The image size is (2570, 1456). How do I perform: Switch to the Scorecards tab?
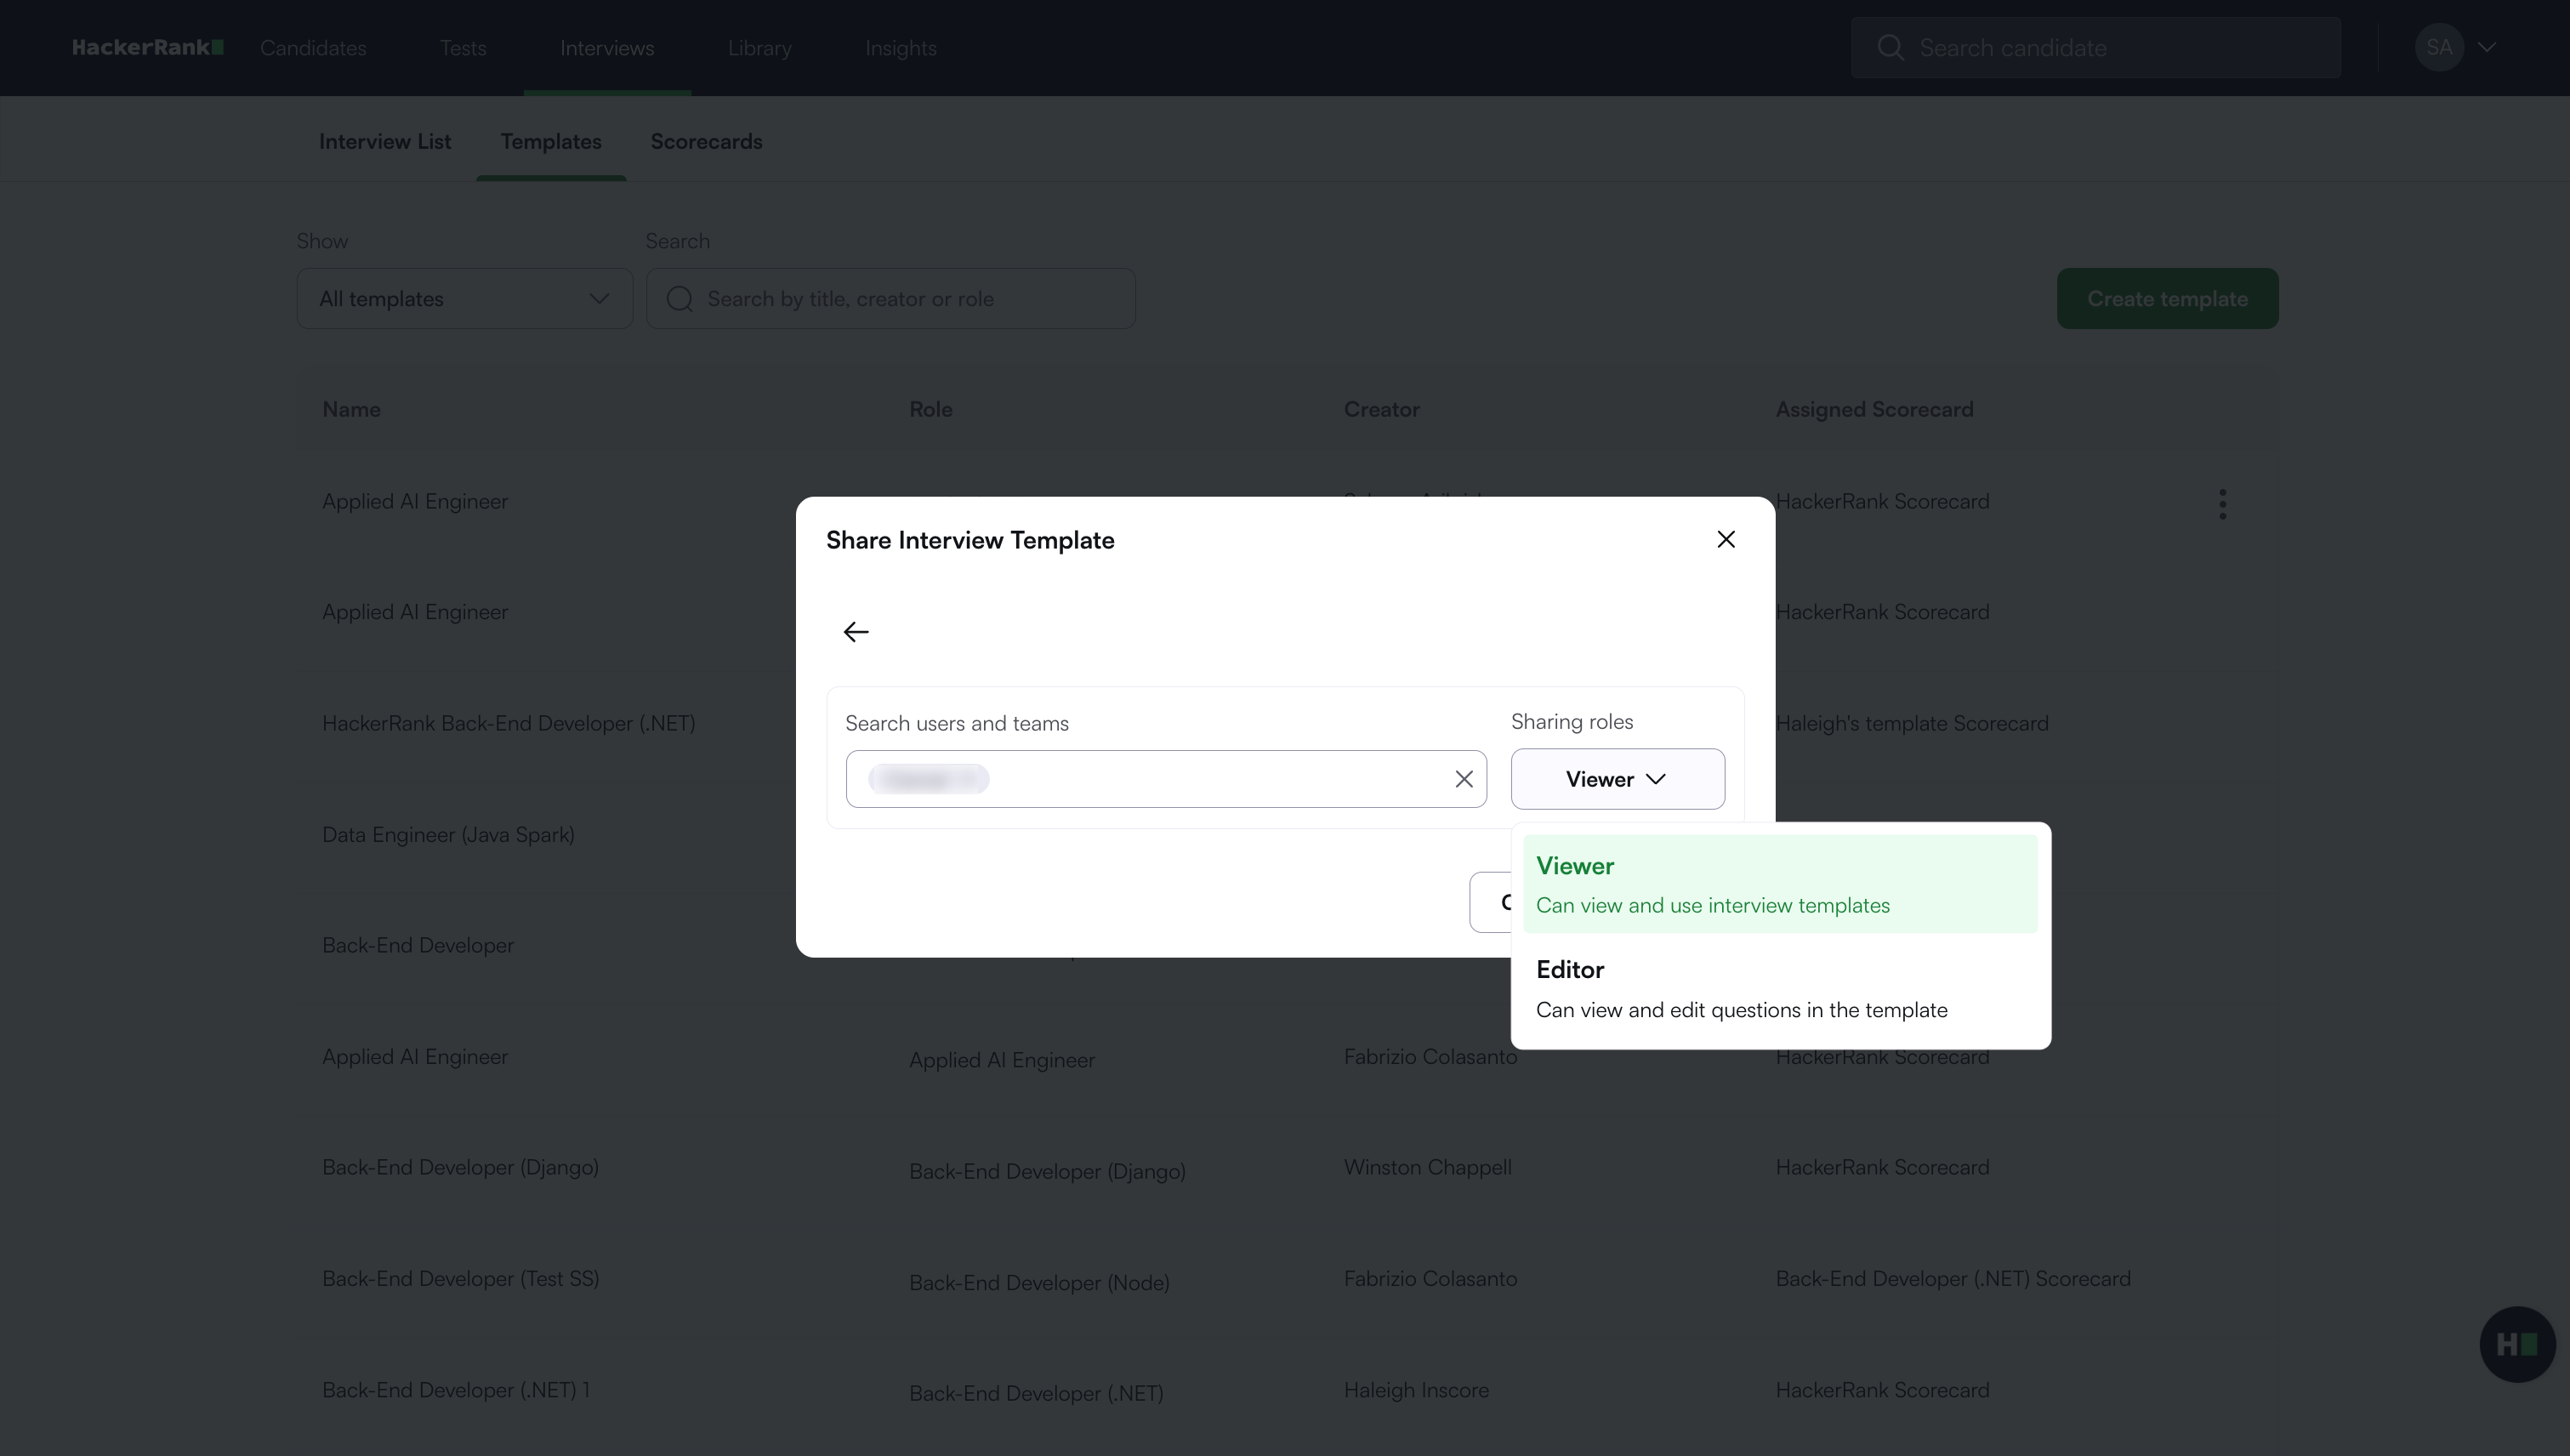(x=706, y=142)
